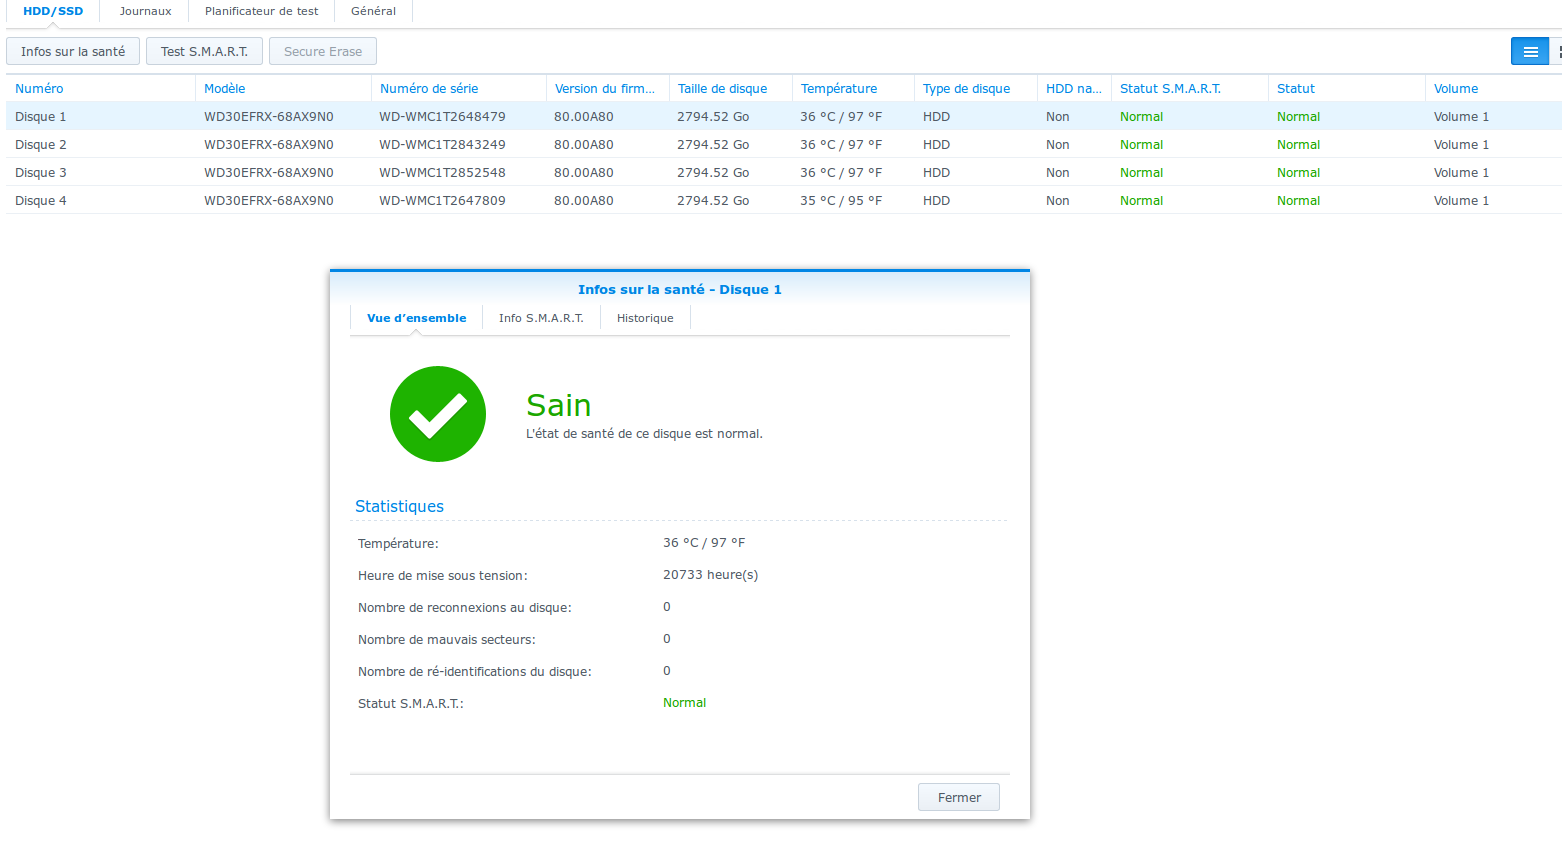
Task: Open the Général tab
Action: [x=373, y=11]
